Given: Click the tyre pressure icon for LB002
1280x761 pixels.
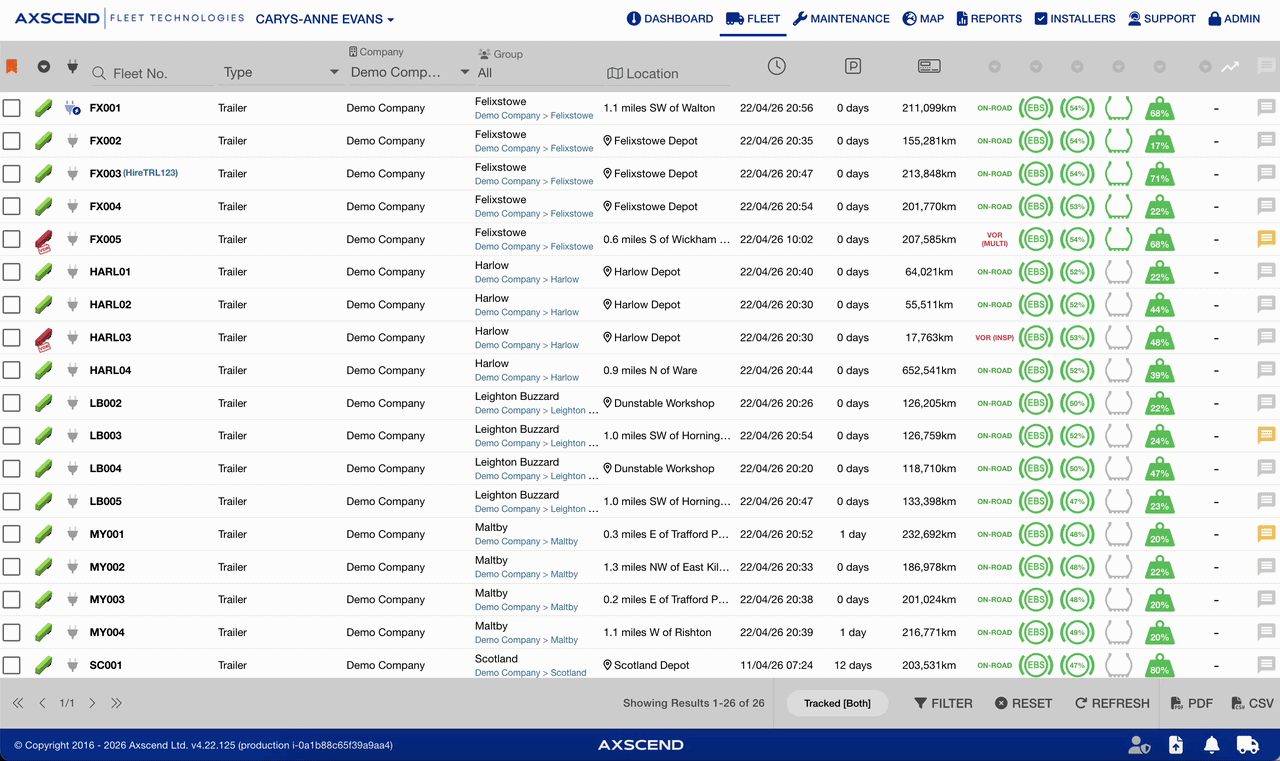Looking at the screenshot, I should point(1118,403).
